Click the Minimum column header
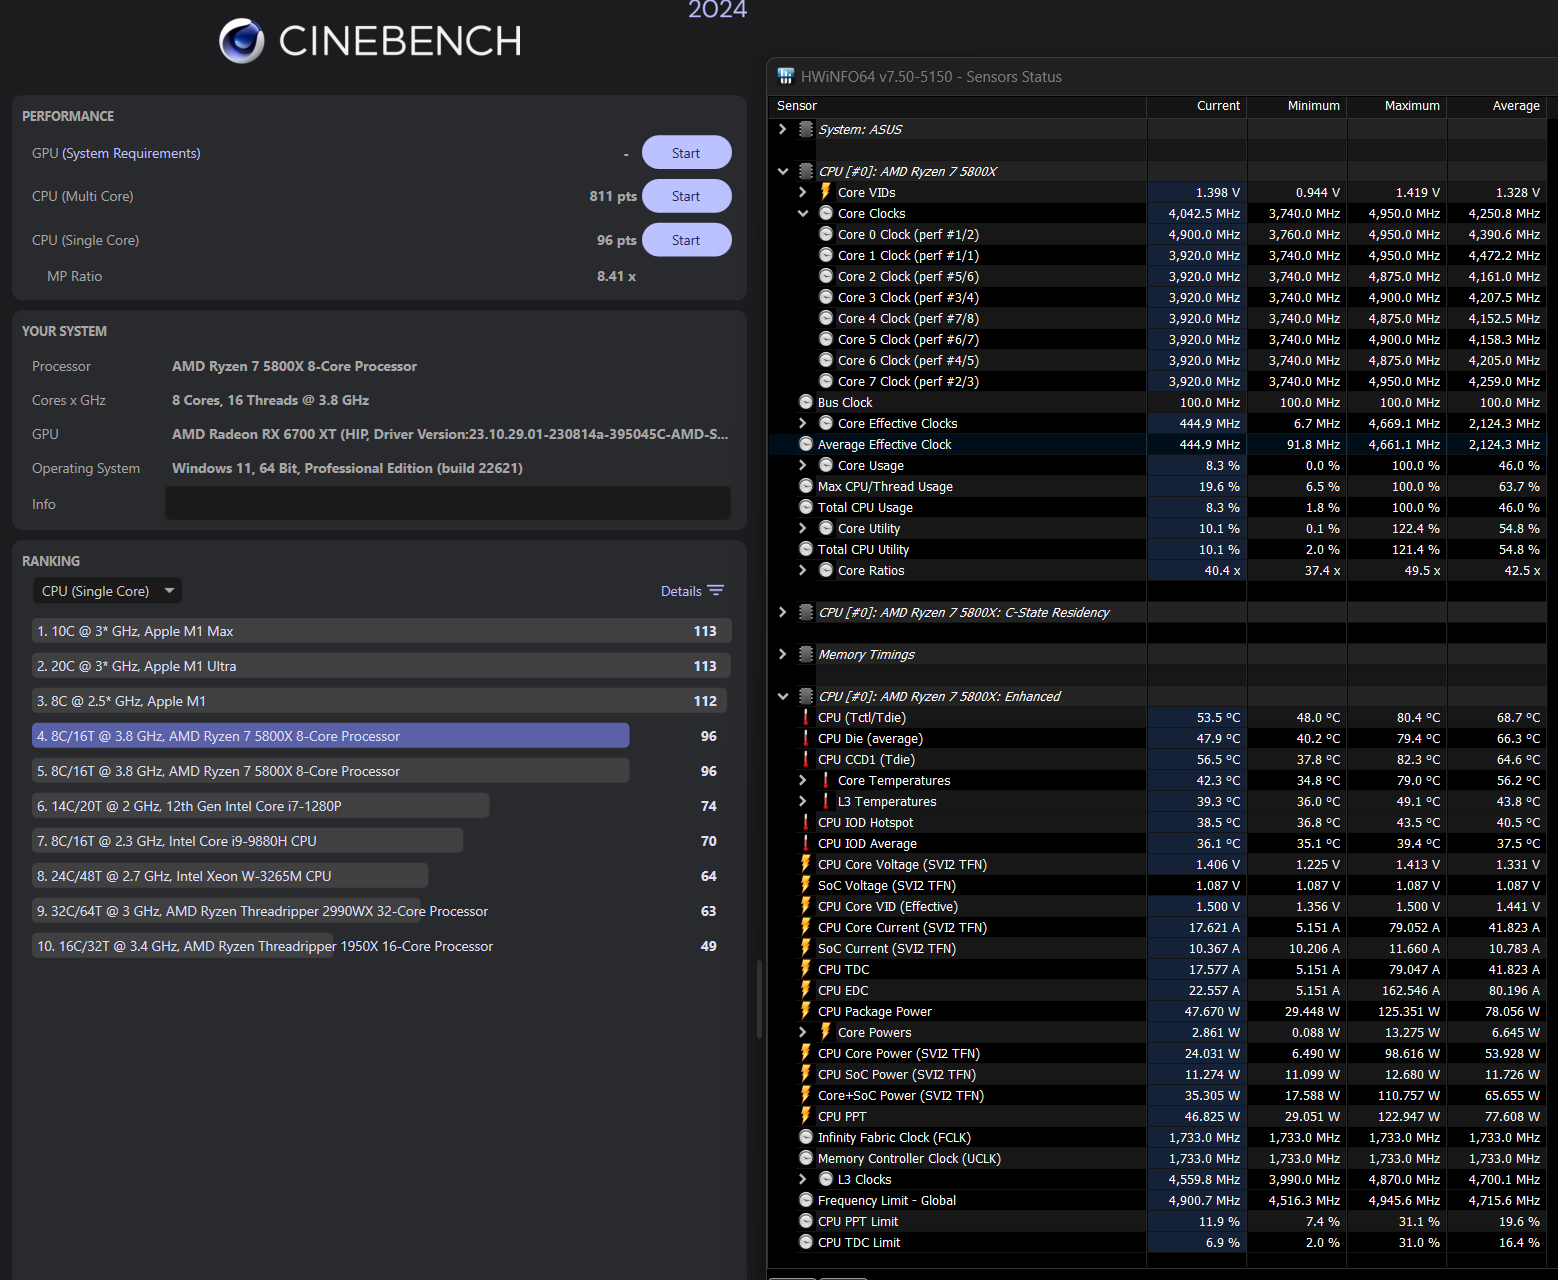This screenshot has height=1280, width=1558. coord(1297,106)
